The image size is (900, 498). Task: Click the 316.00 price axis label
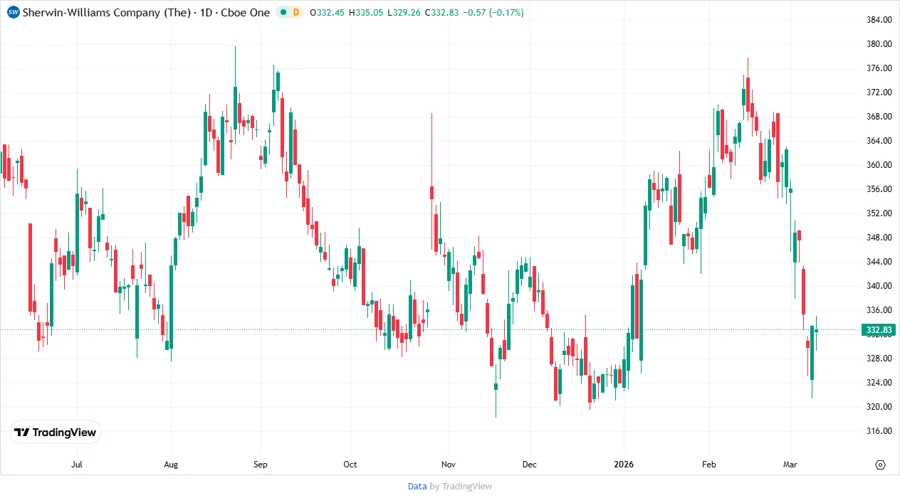tap(879, 431)
